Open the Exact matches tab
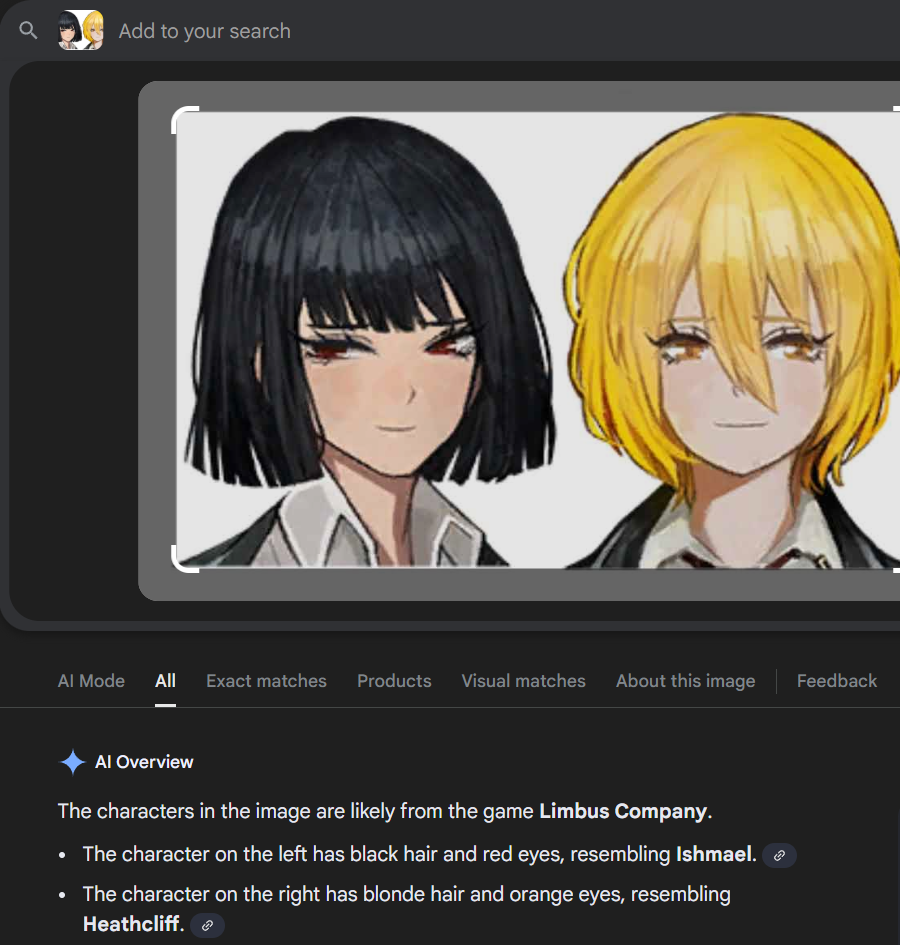 [x=266, y=681]
